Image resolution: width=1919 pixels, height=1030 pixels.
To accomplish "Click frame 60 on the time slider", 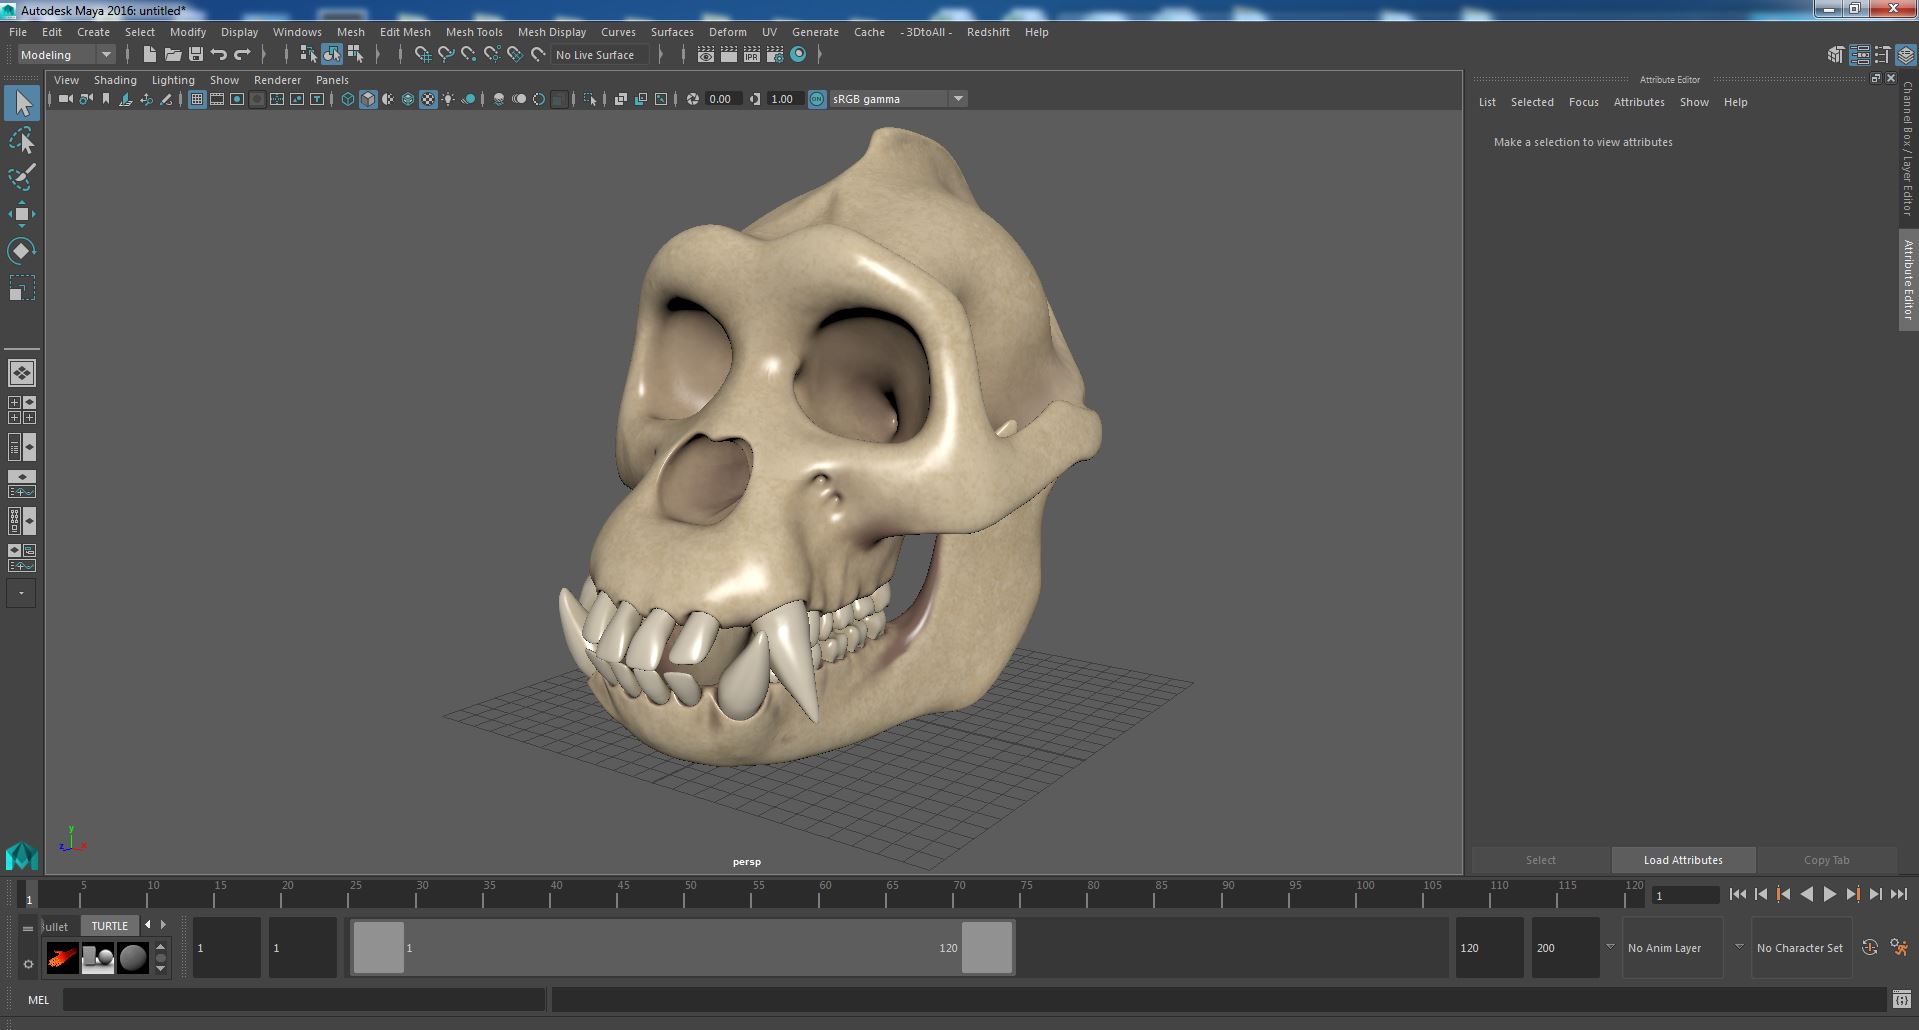I will [822, 895].
